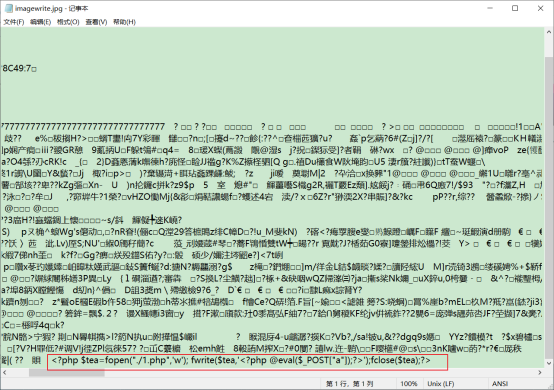Open the 编辑(E) Edit menu
The height and width of the screenshot is (390, 554).
pos(40,22)
